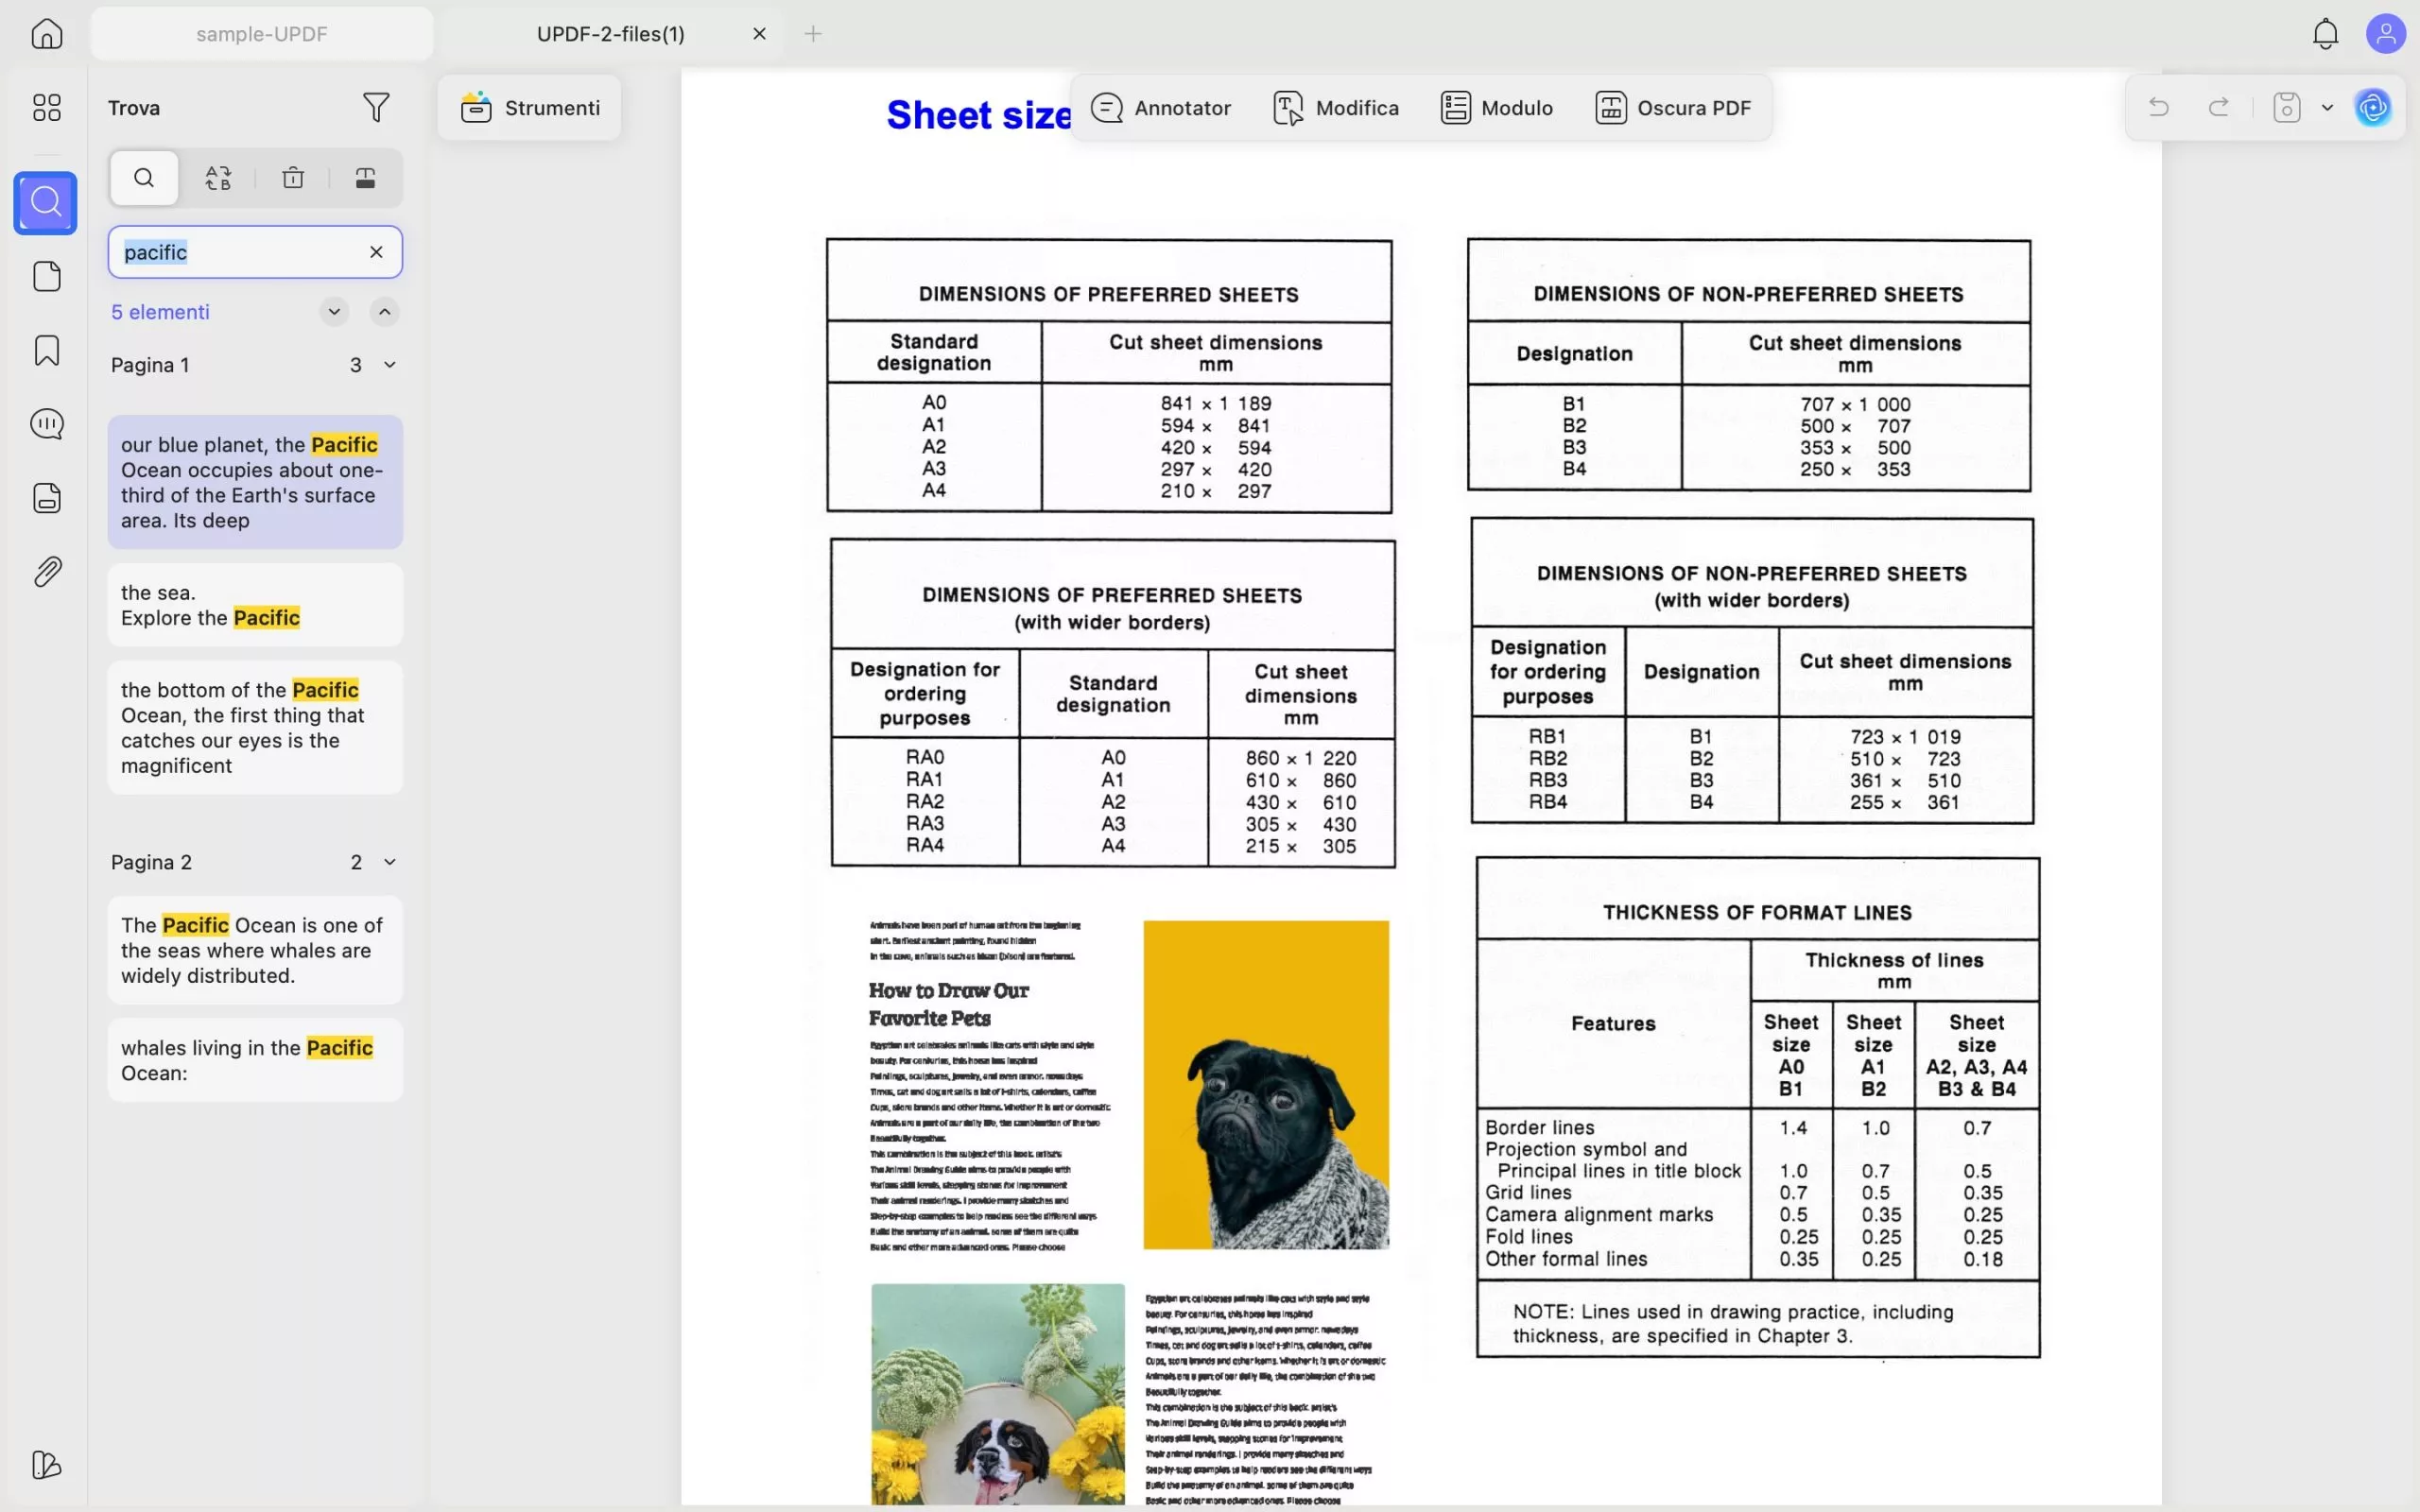Click the UPDF AI assistant icon

tap(2373, 107)
